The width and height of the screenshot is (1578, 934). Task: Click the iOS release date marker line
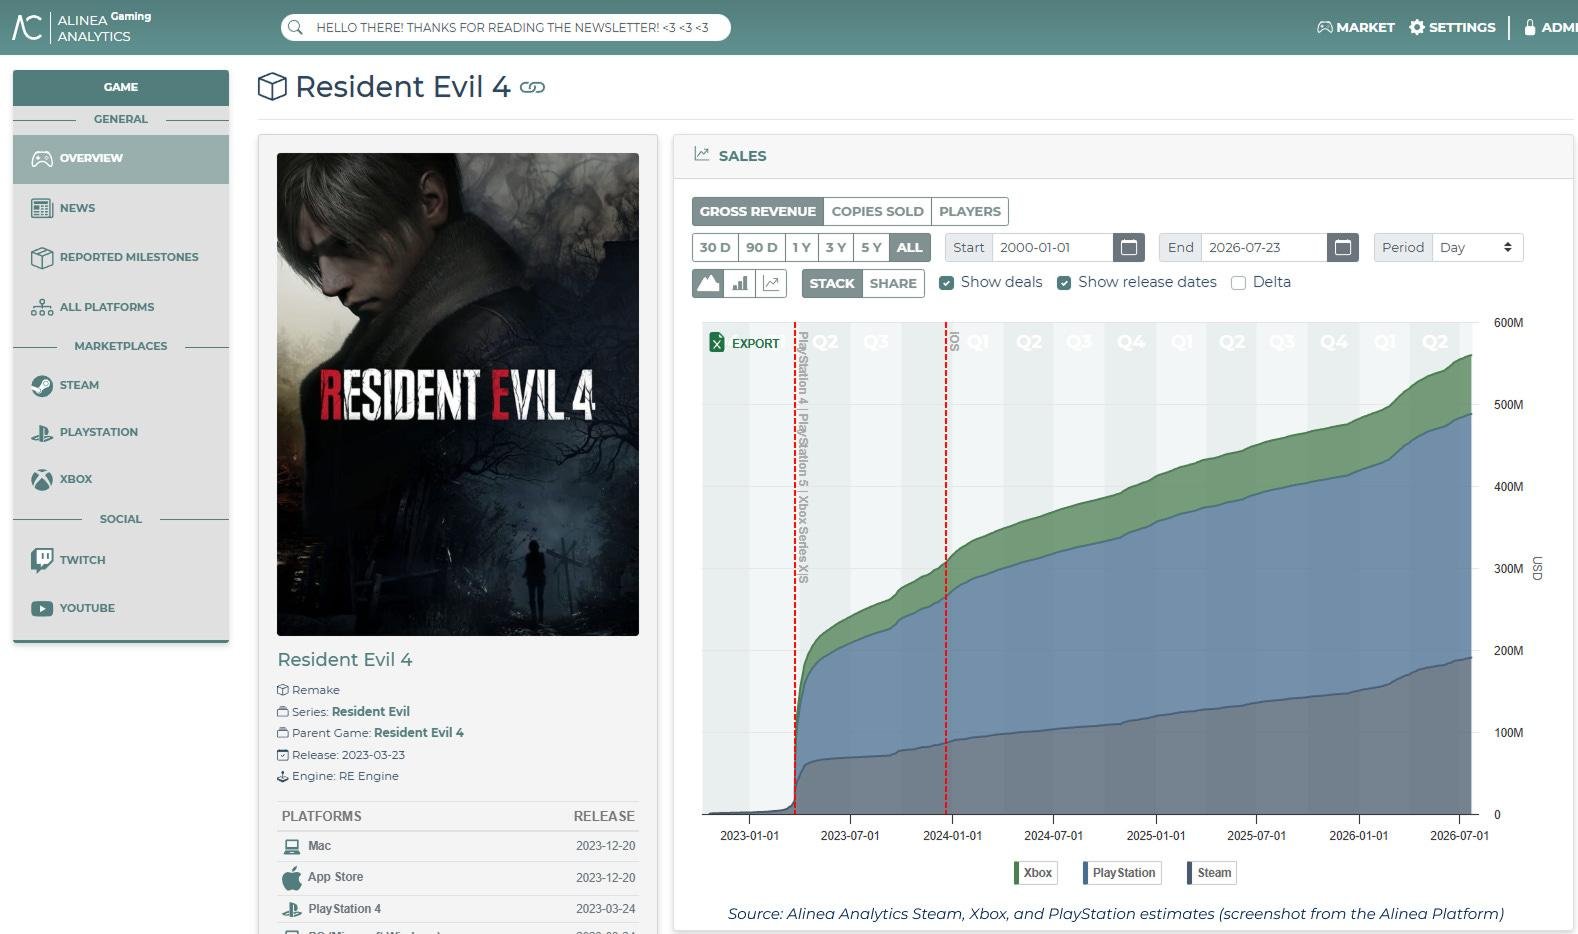pos(946,568)
